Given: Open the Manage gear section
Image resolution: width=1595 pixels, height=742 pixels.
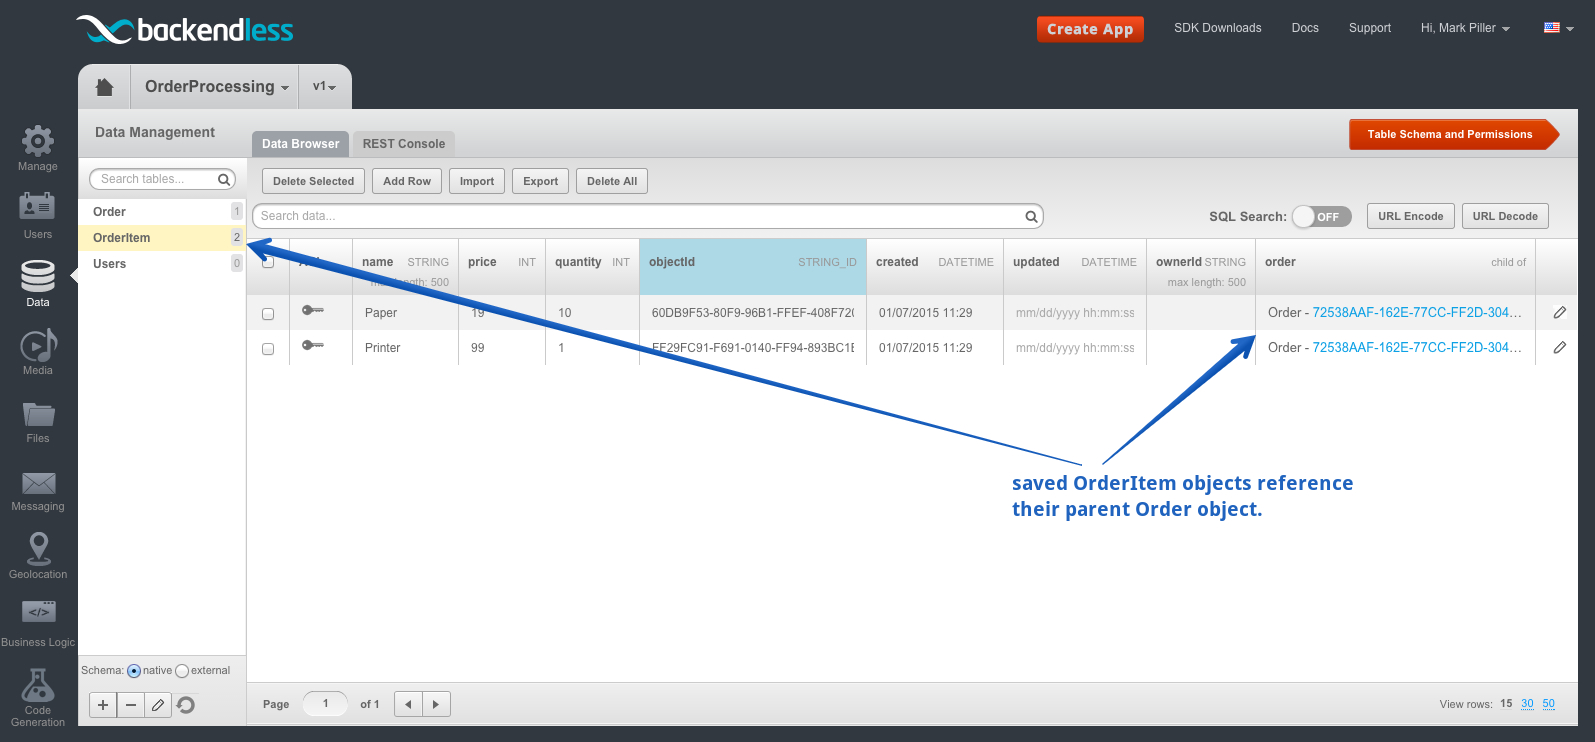Looking at the screenshot, I should [38, 148].
